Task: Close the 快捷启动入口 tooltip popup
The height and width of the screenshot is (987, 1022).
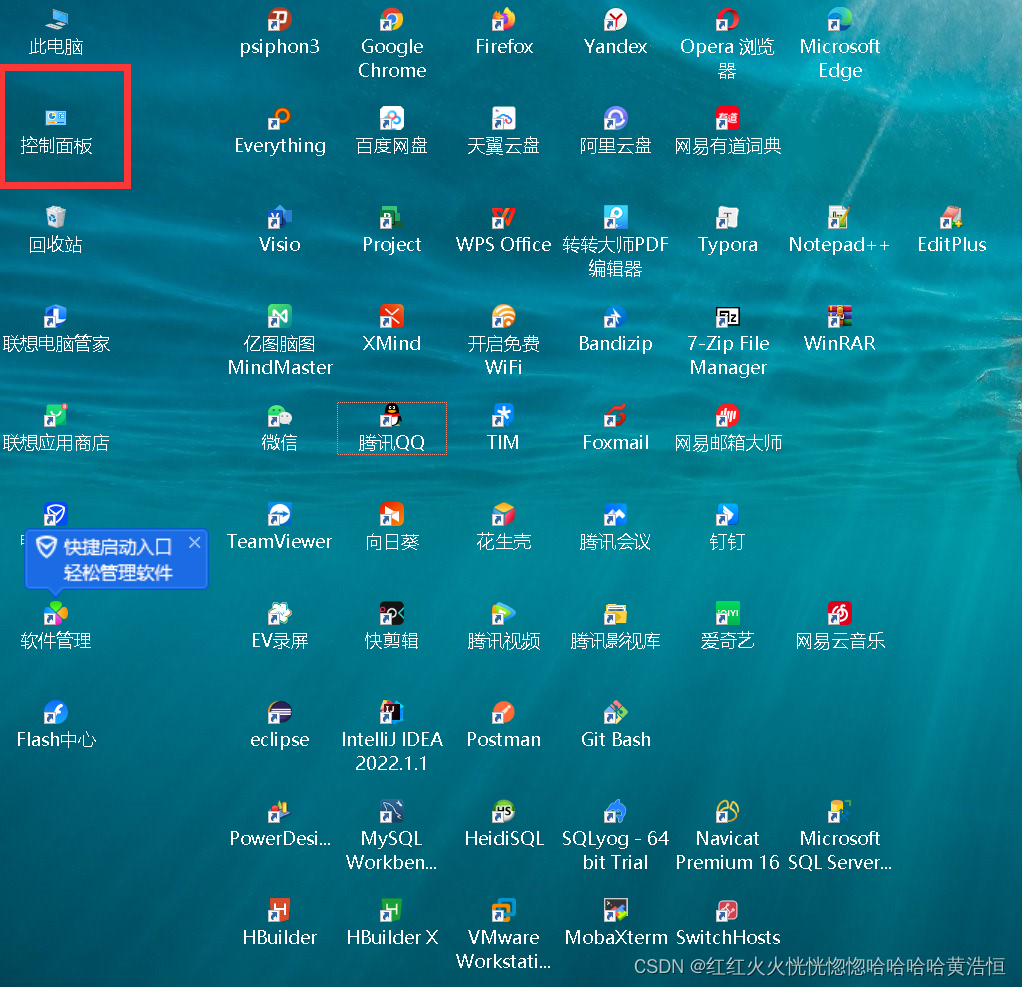Action: 194,542
